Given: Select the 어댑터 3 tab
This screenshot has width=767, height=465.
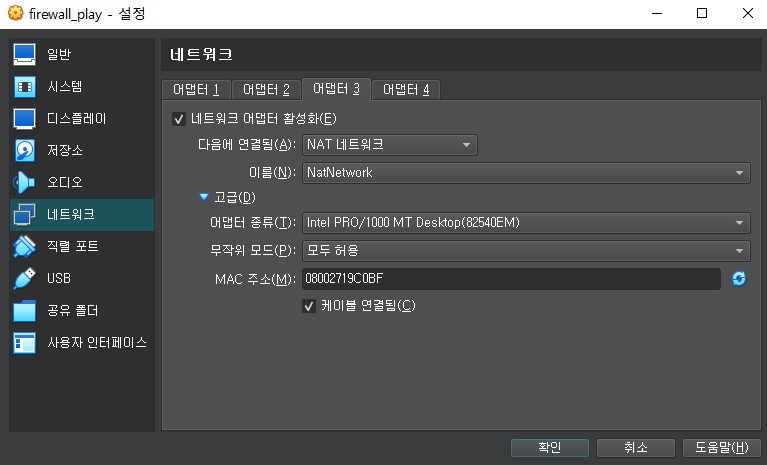Looking at the screenshot, I should pos(337,89).
